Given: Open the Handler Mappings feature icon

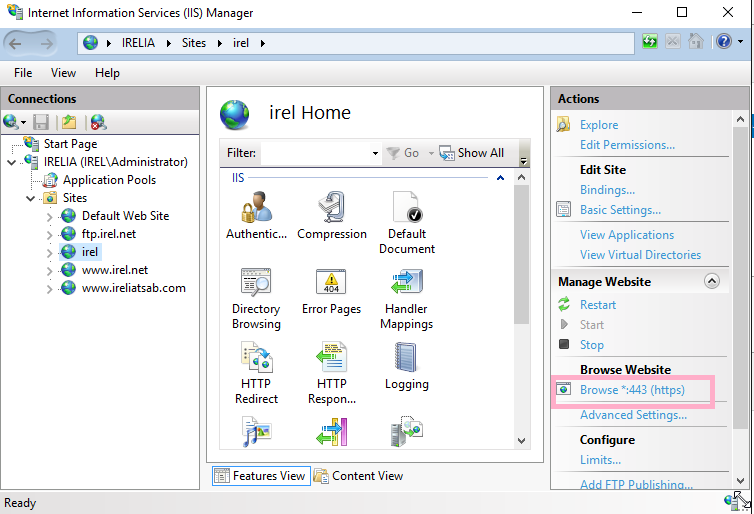Looking at the screenshot, I should point(407,282).
